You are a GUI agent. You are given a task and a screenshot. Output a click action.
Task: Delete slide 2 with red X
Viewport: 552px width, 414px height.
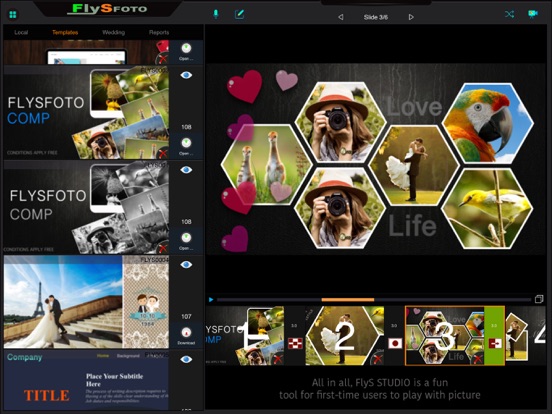377,359
